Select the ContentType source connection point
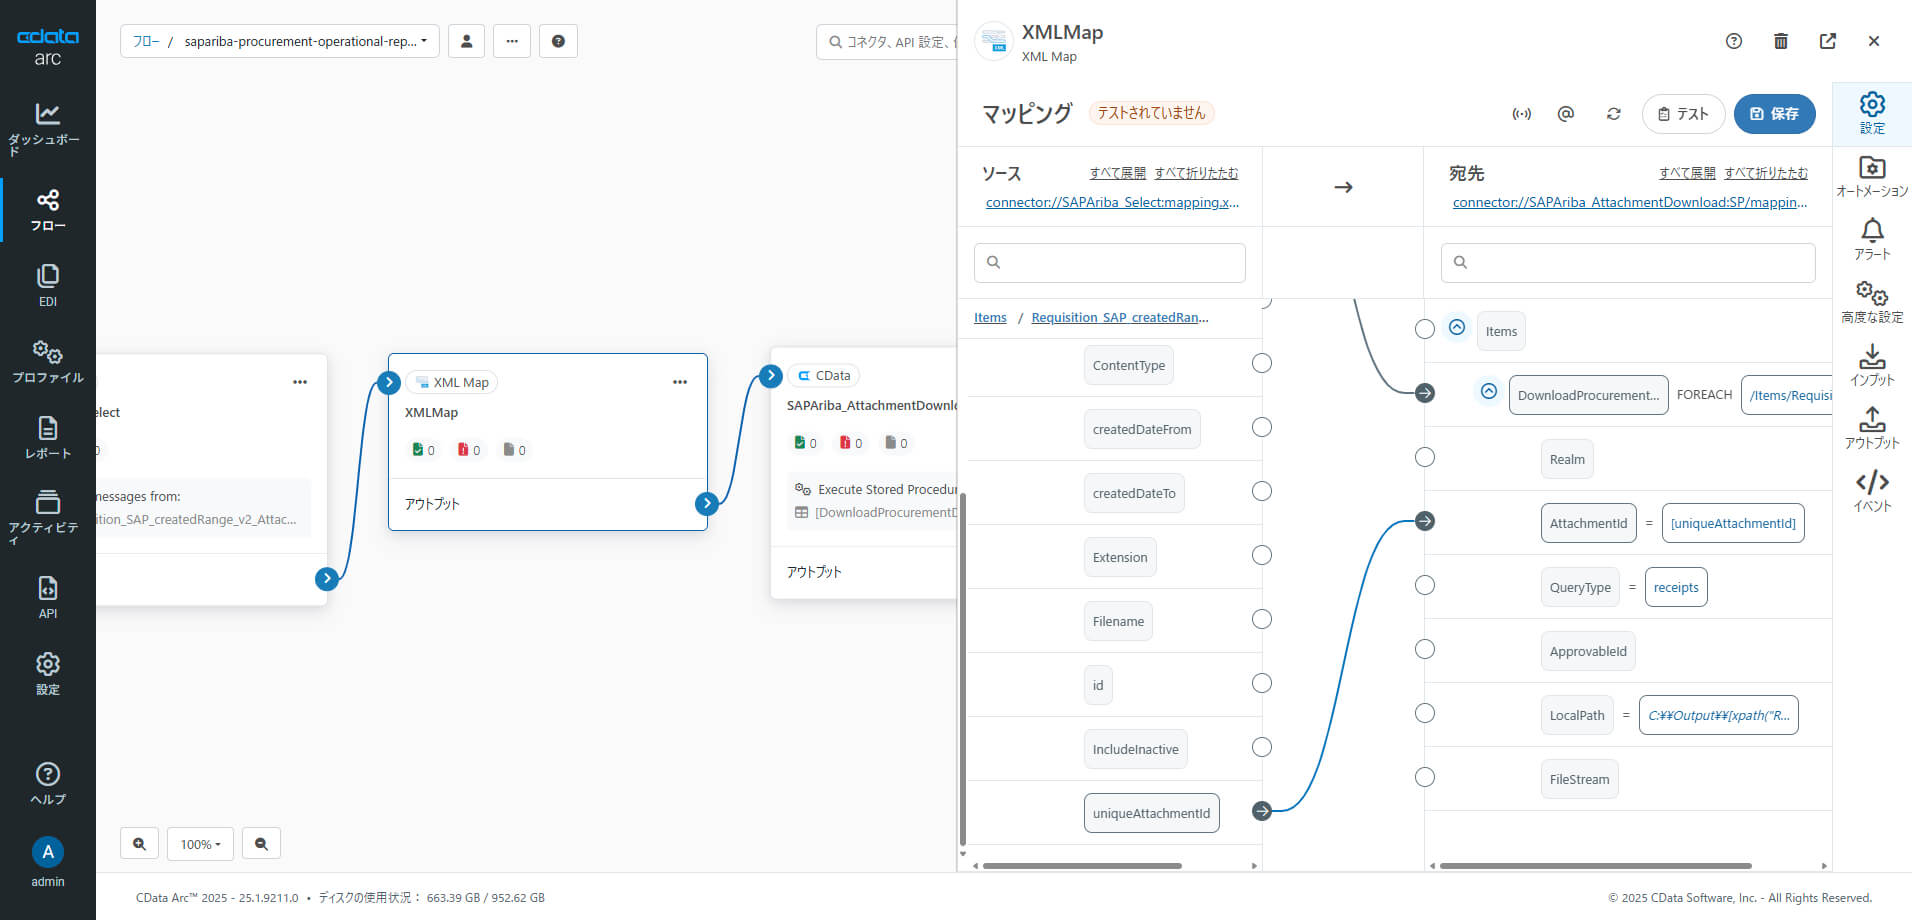1912x920 pixels. click(x=1262, y=363)
